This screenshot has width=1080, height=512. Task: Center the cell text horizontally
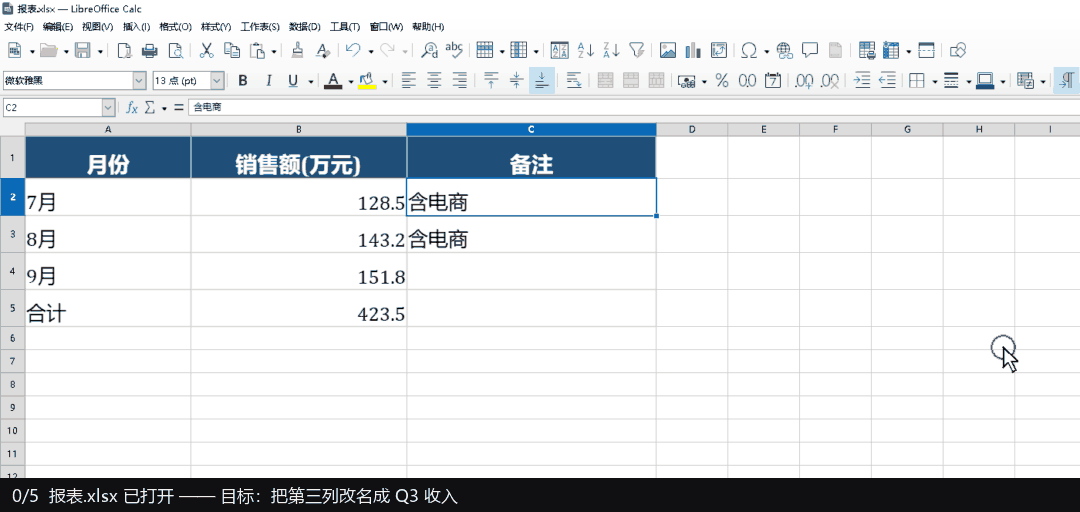tap(434, 81)
